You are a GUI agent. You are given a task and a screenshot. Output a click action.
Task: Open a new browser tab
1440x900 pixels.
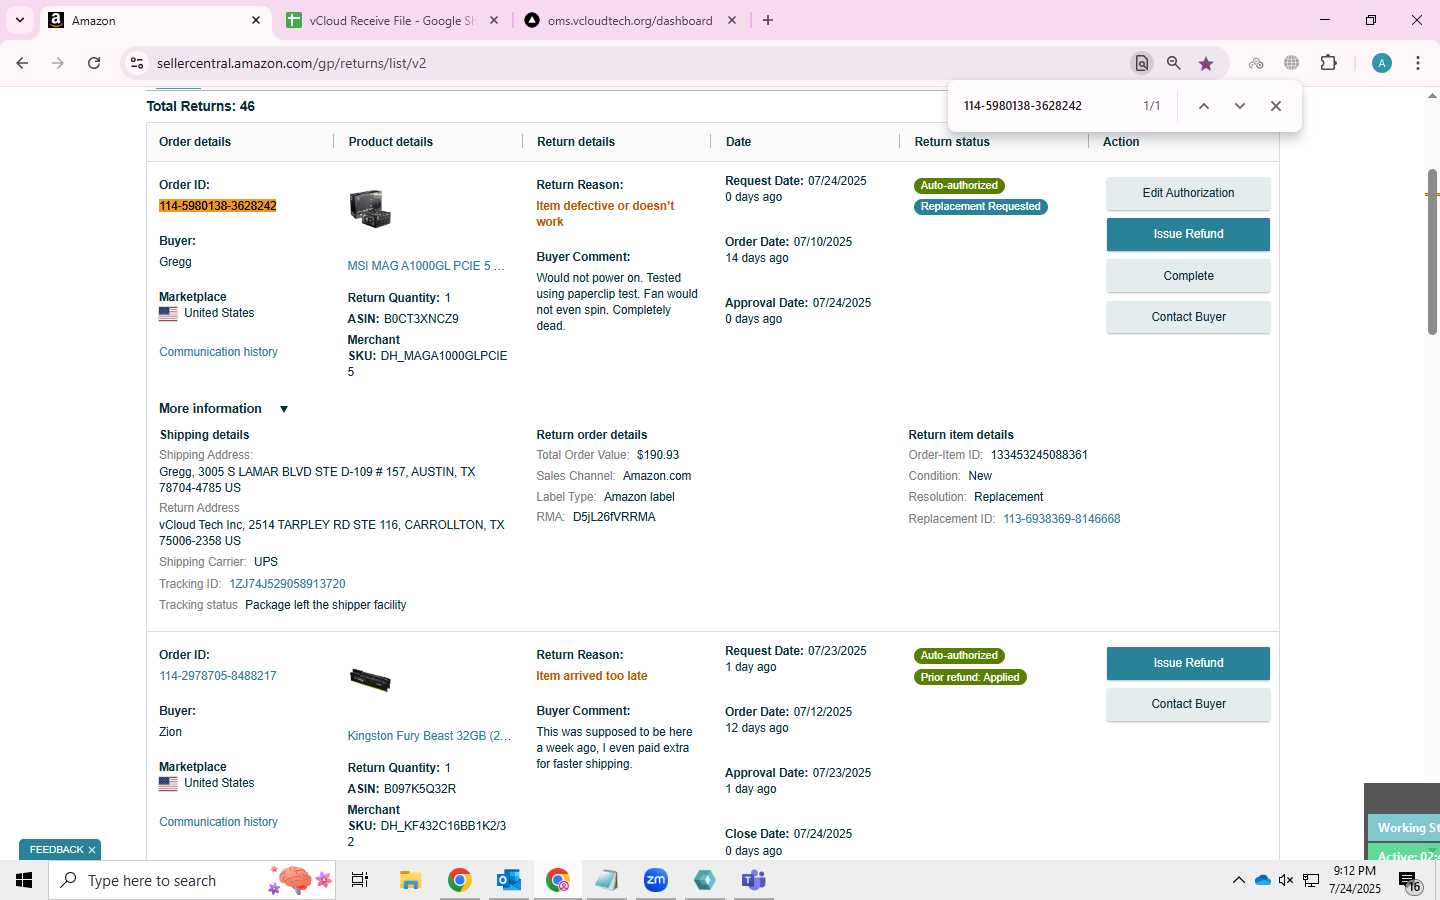coord(768,20)
